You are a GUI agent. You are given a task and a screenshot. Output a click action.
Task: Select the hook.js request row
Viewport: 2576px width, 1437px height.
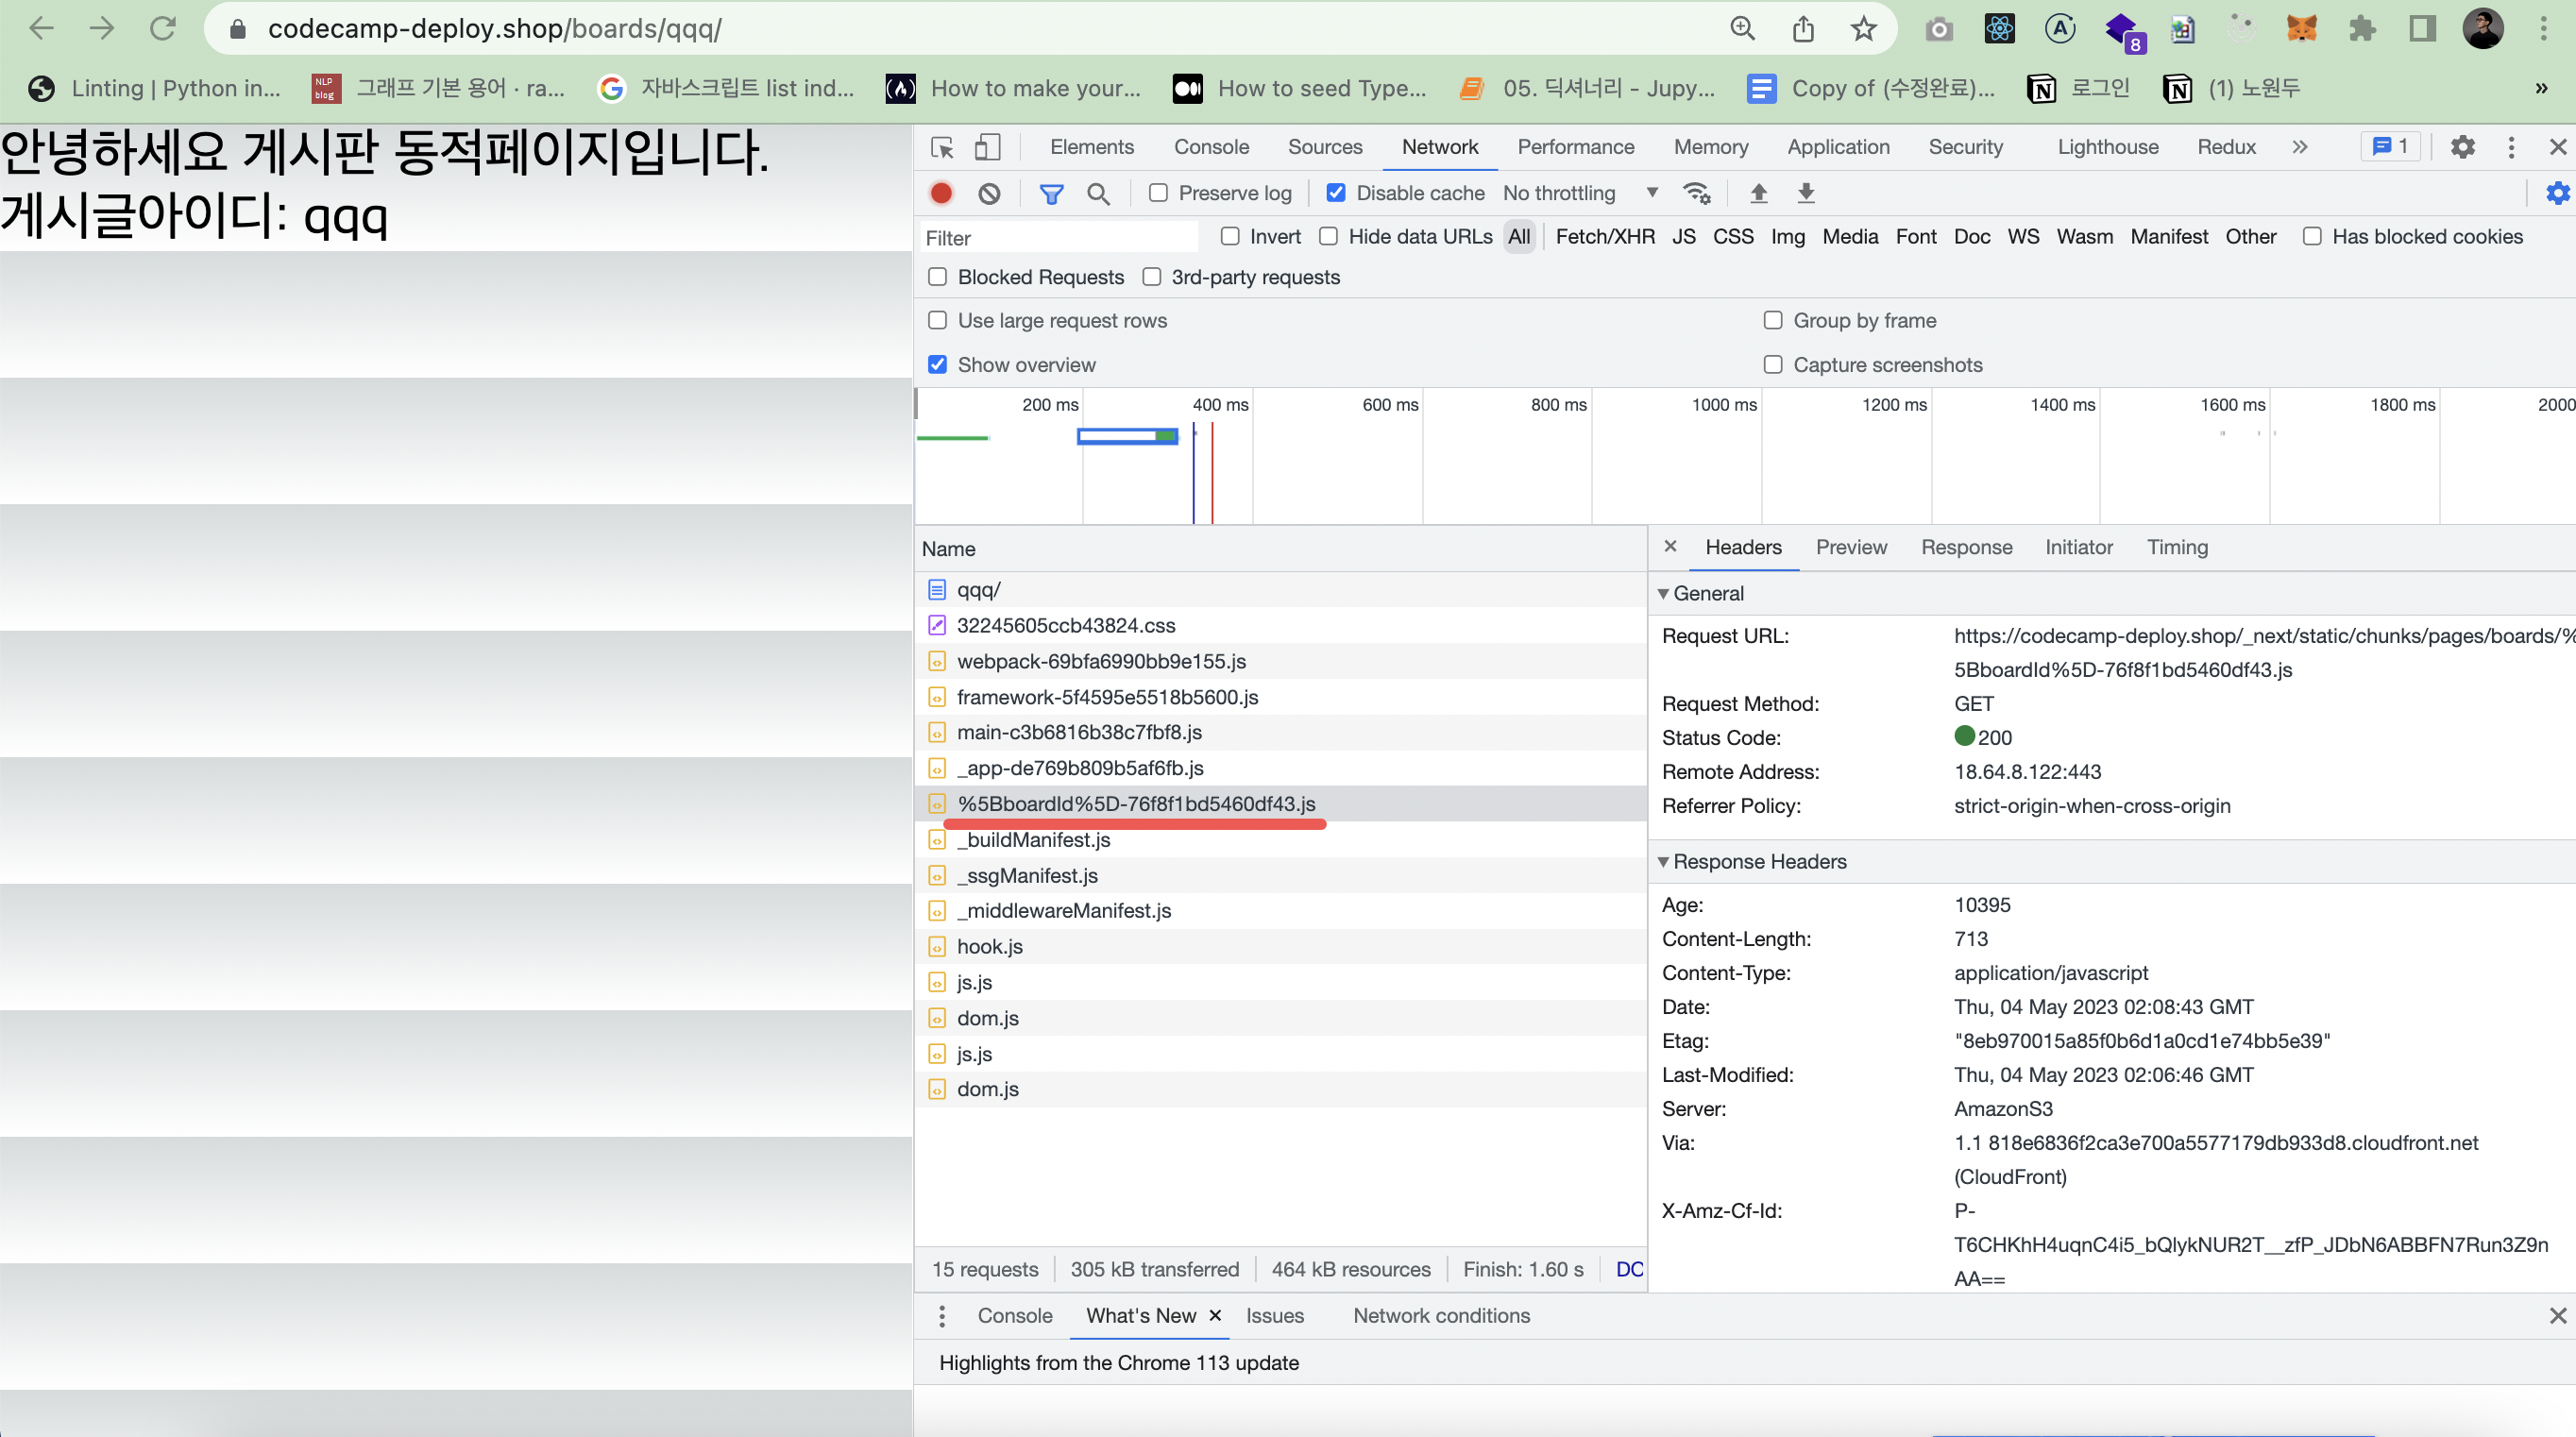[x=1280, y=946]
